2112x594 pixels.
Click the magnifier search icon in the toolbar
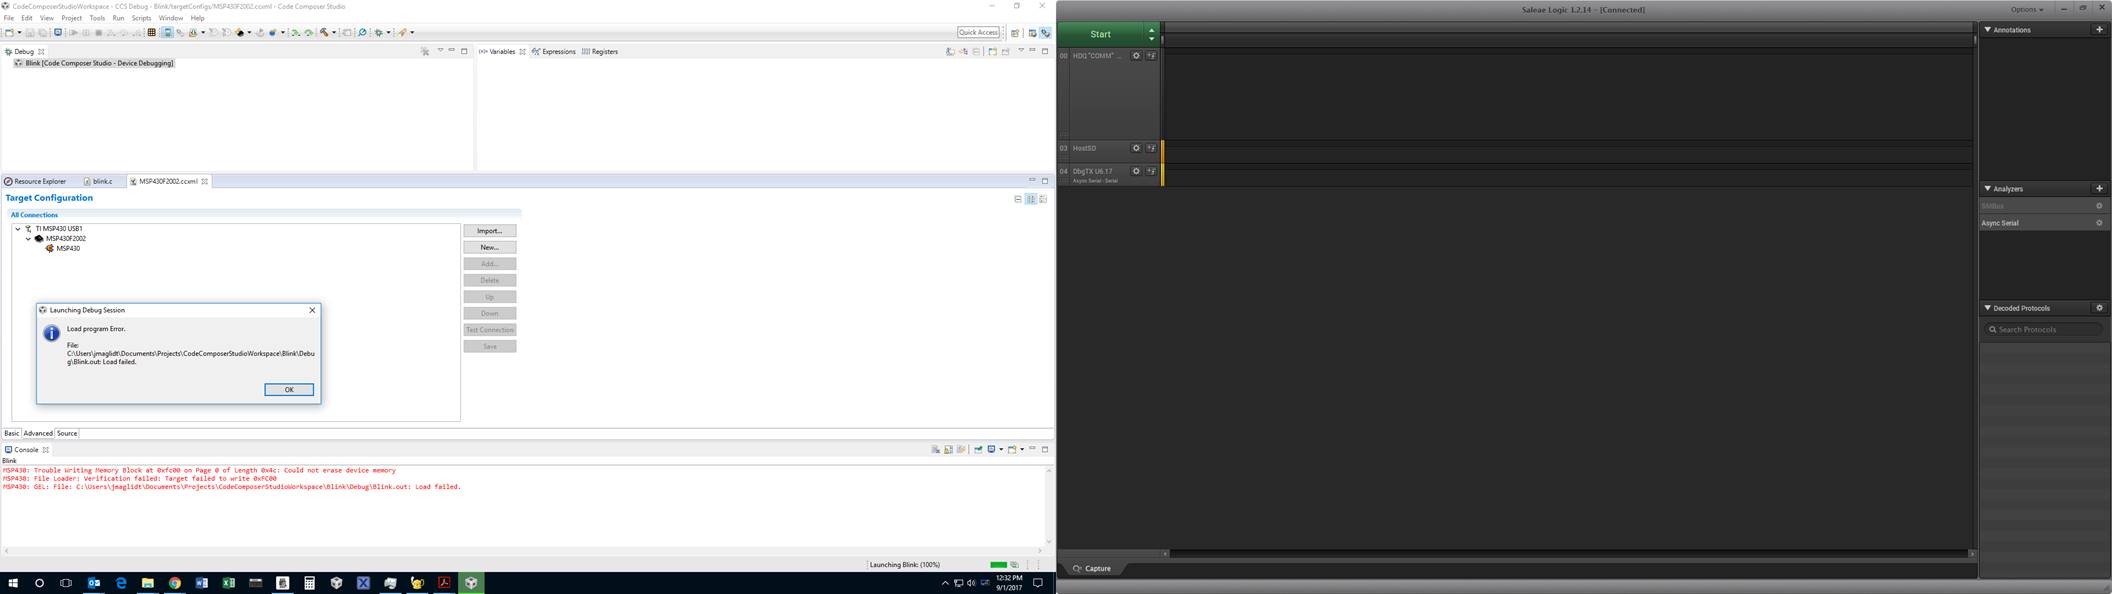coord(362,32)
